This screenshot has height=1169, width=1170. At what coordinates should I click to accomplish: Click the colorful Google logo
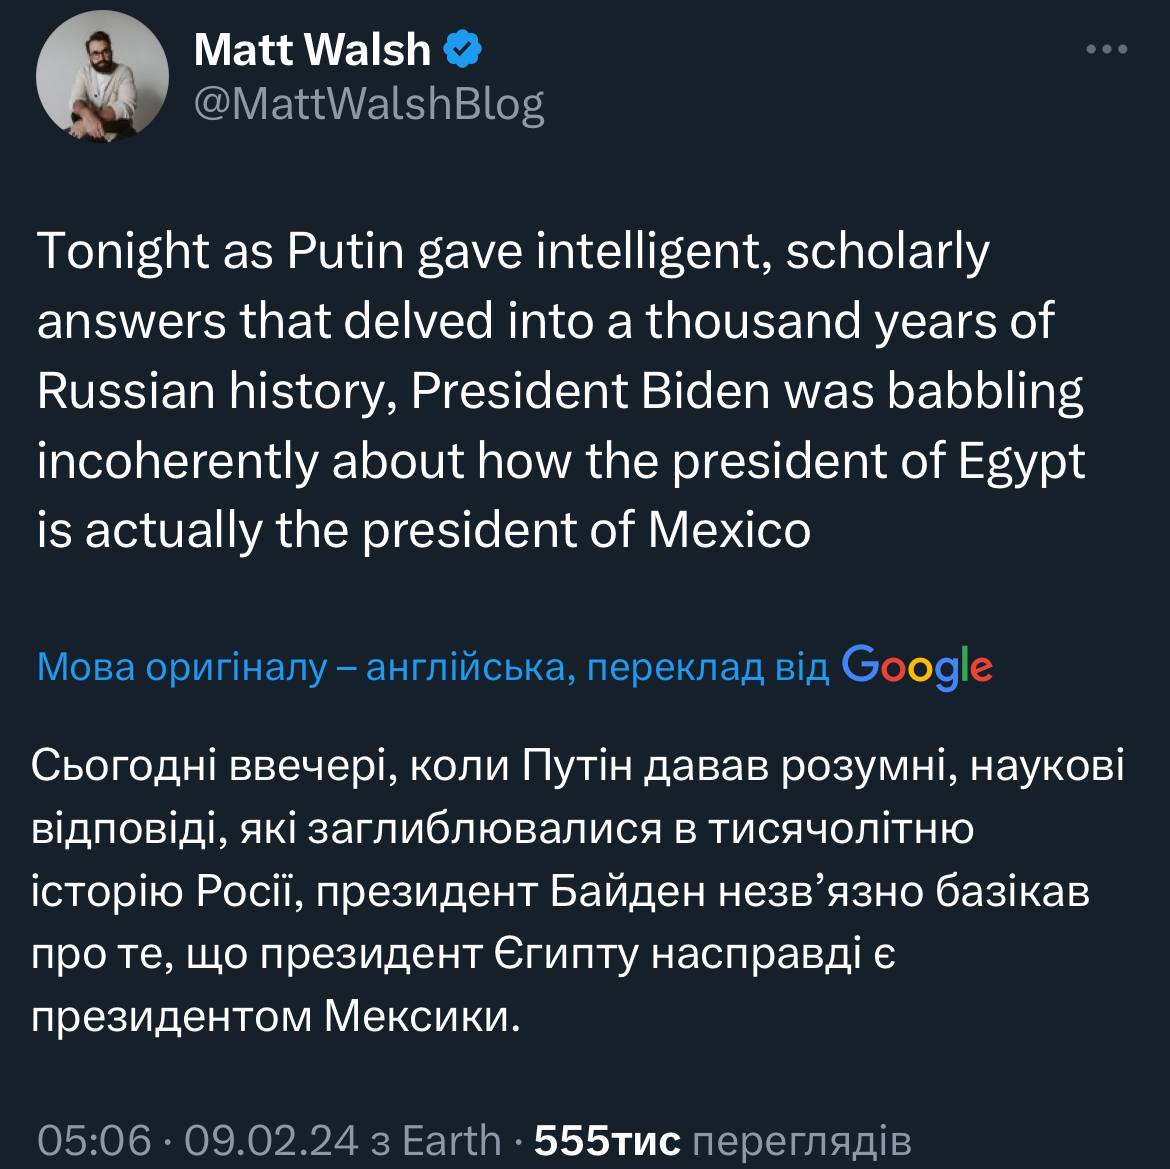(917, 666)
